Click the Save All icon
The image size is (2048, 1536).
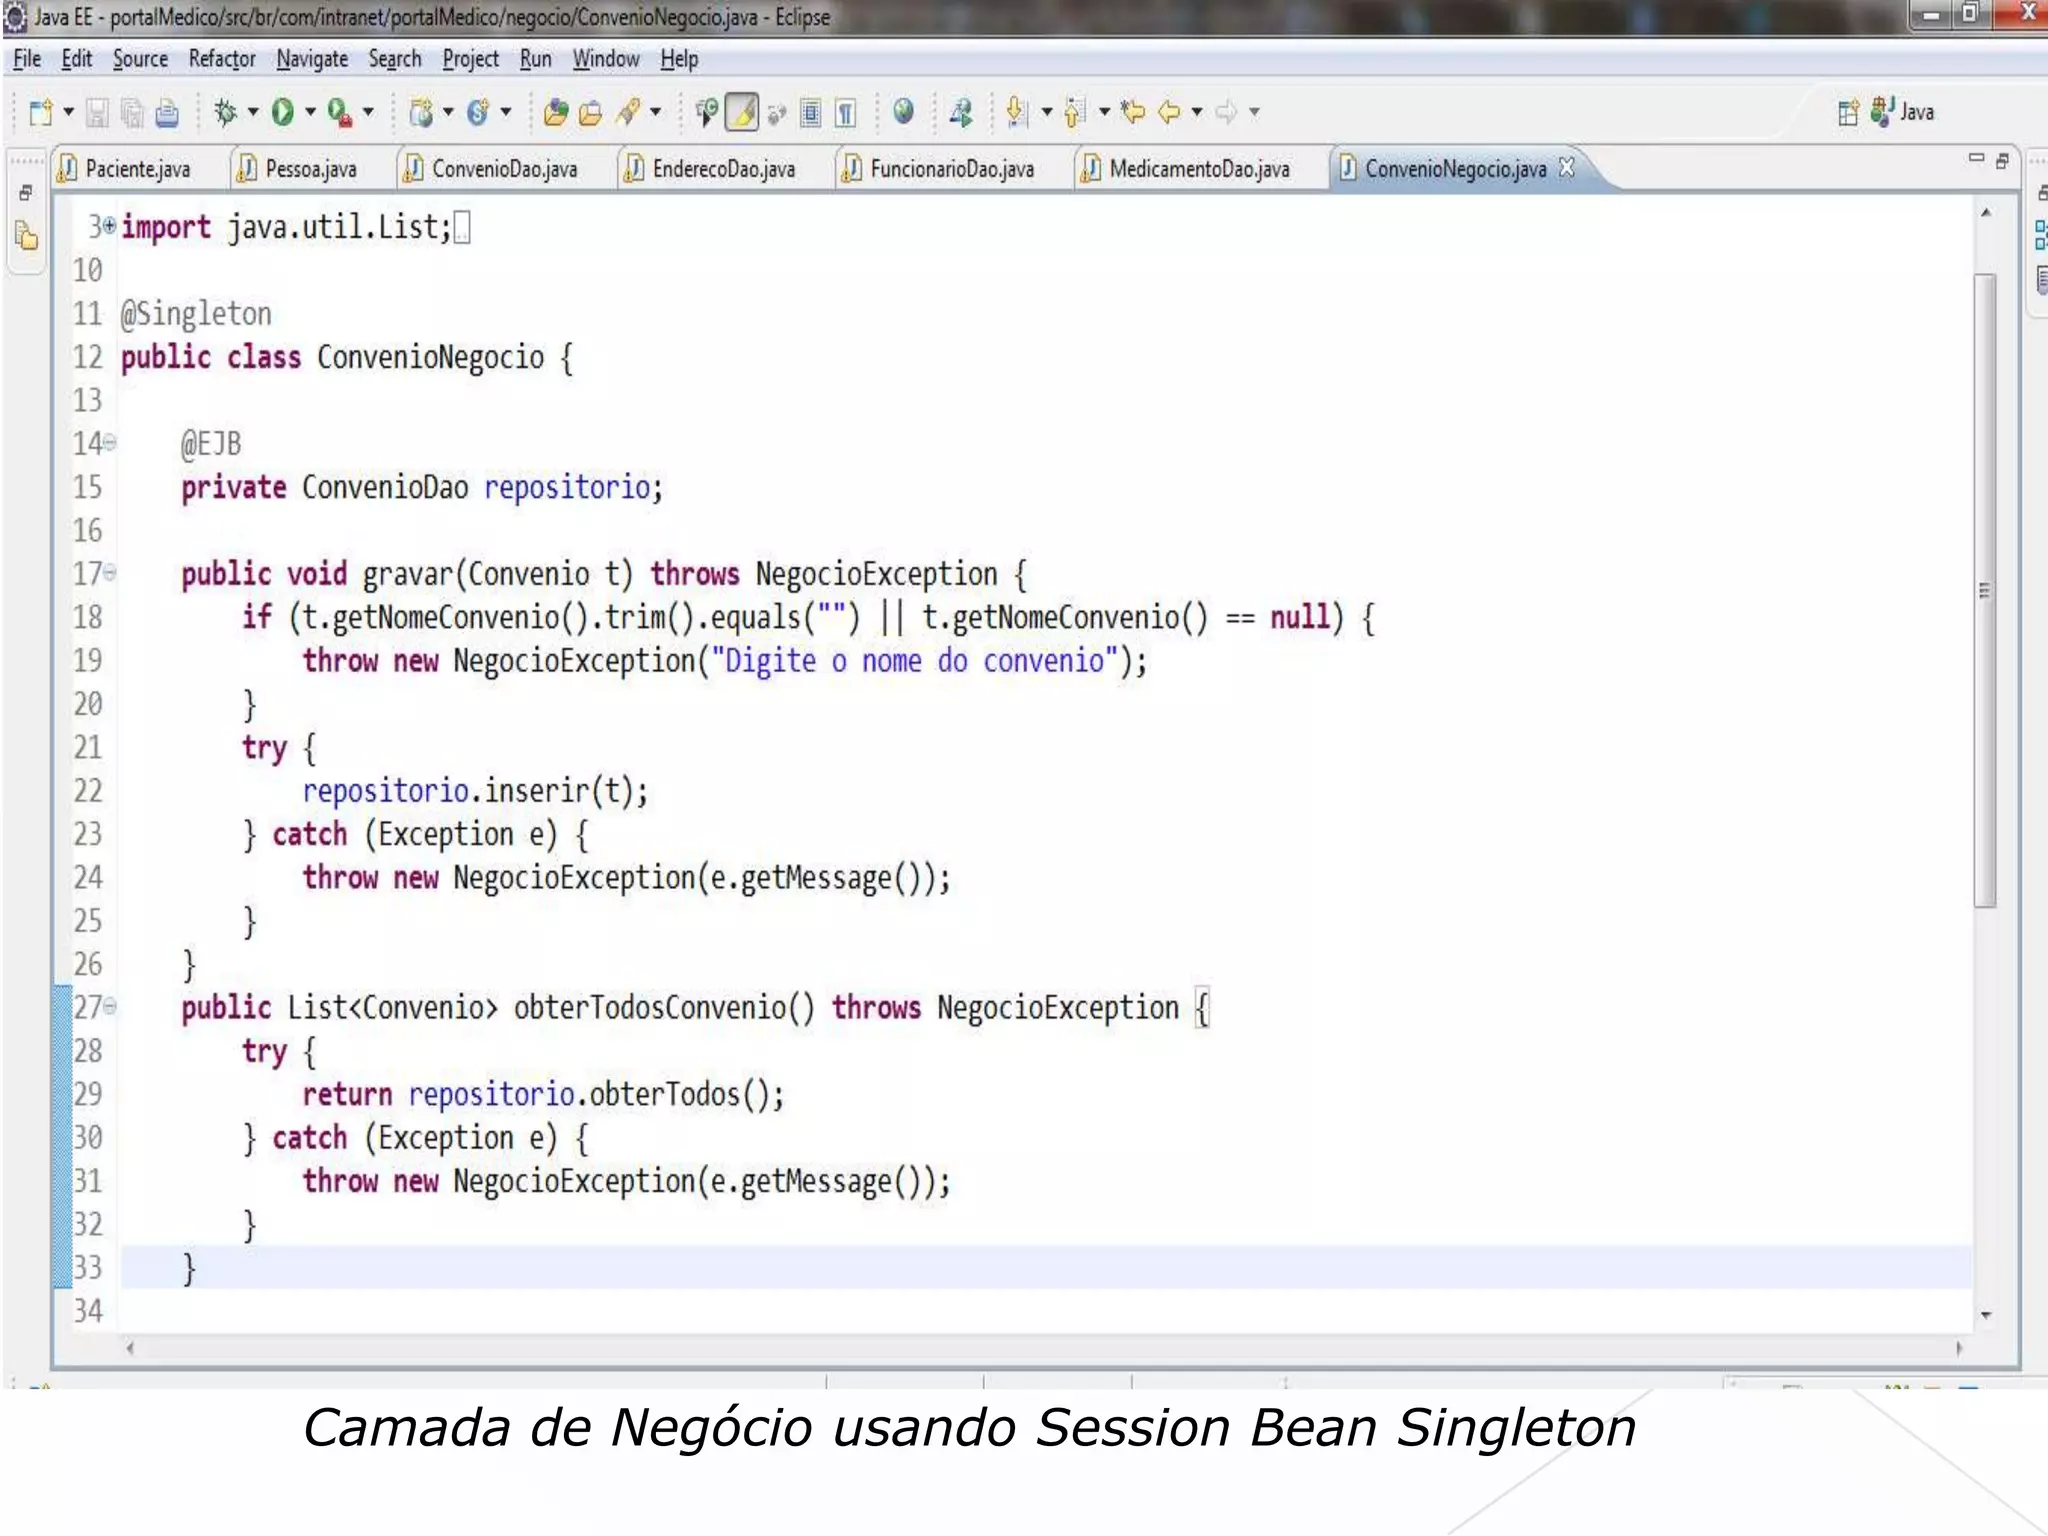tap(131, 113)
